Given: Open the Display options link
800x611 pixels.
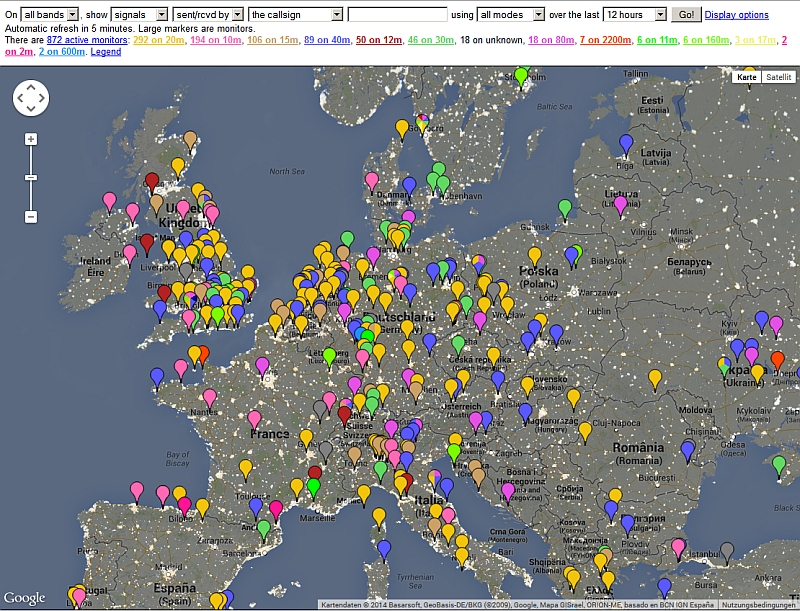Looking at the screenshot, I should [x=736, y=15].
